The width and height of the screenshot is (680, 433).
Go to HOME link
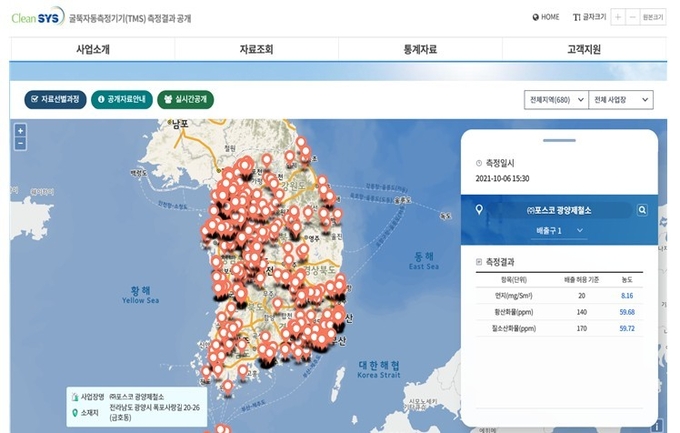click(x=546, y=17)
